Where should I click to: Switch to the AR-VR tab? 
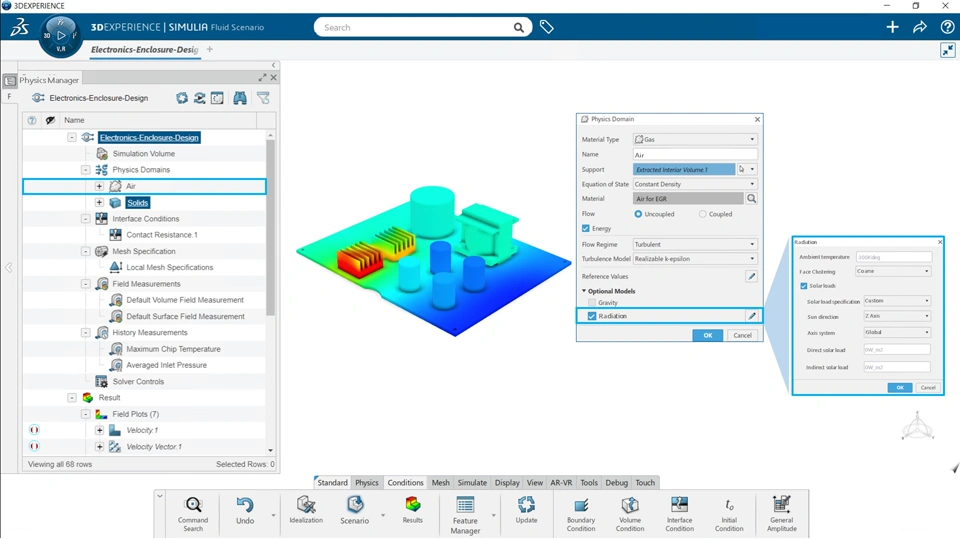[561, 482]
